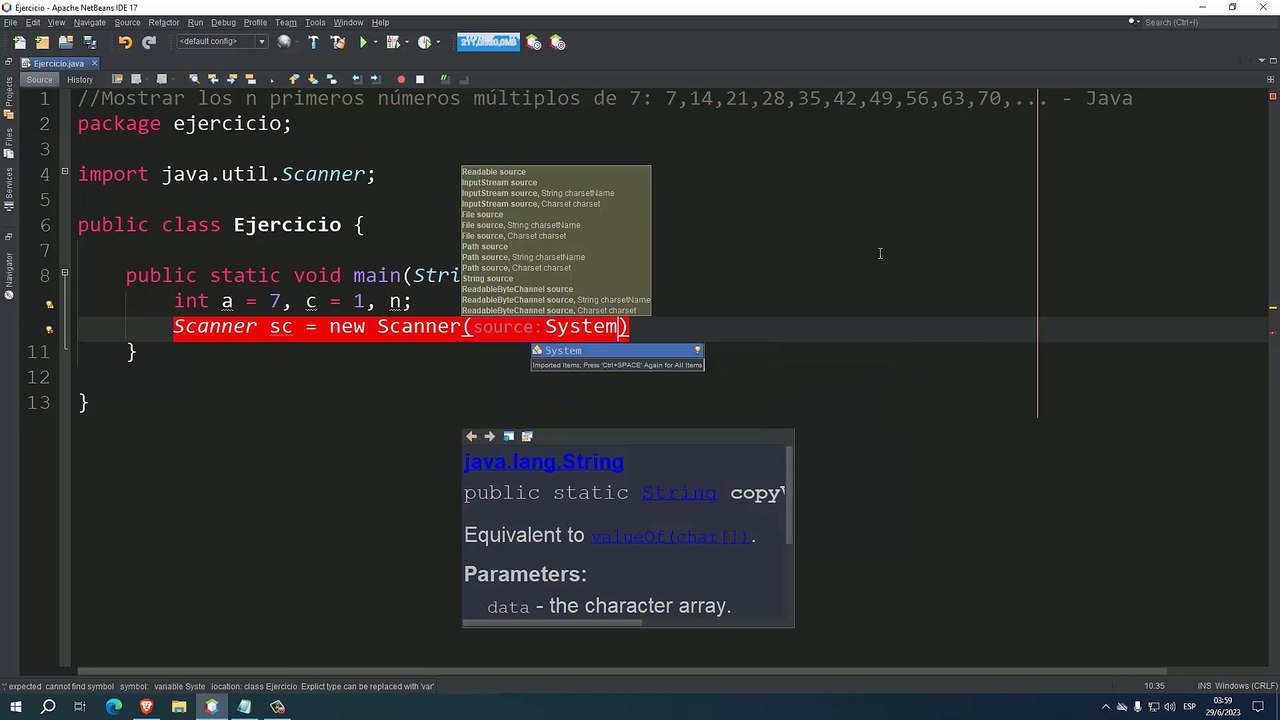Image resolution: width=1280 pixels, height=720 pixels.
Task: Click the java.lang.String link in Javadoc
Action: pos(544,462)
